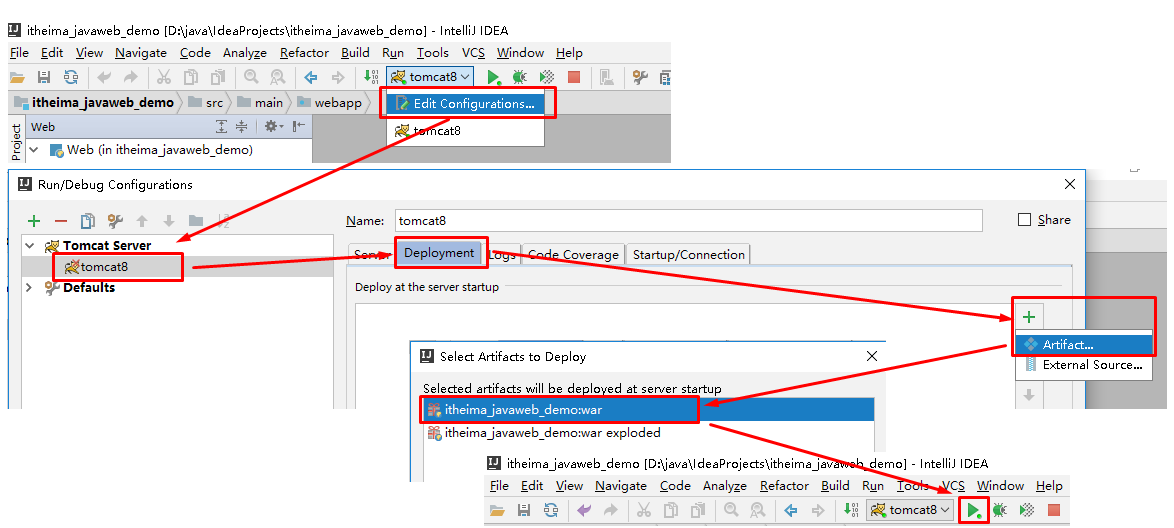Open the tomcat8 run configuration combo in upper IDEA window
The image size is (1174, 528).
point(431,76)
